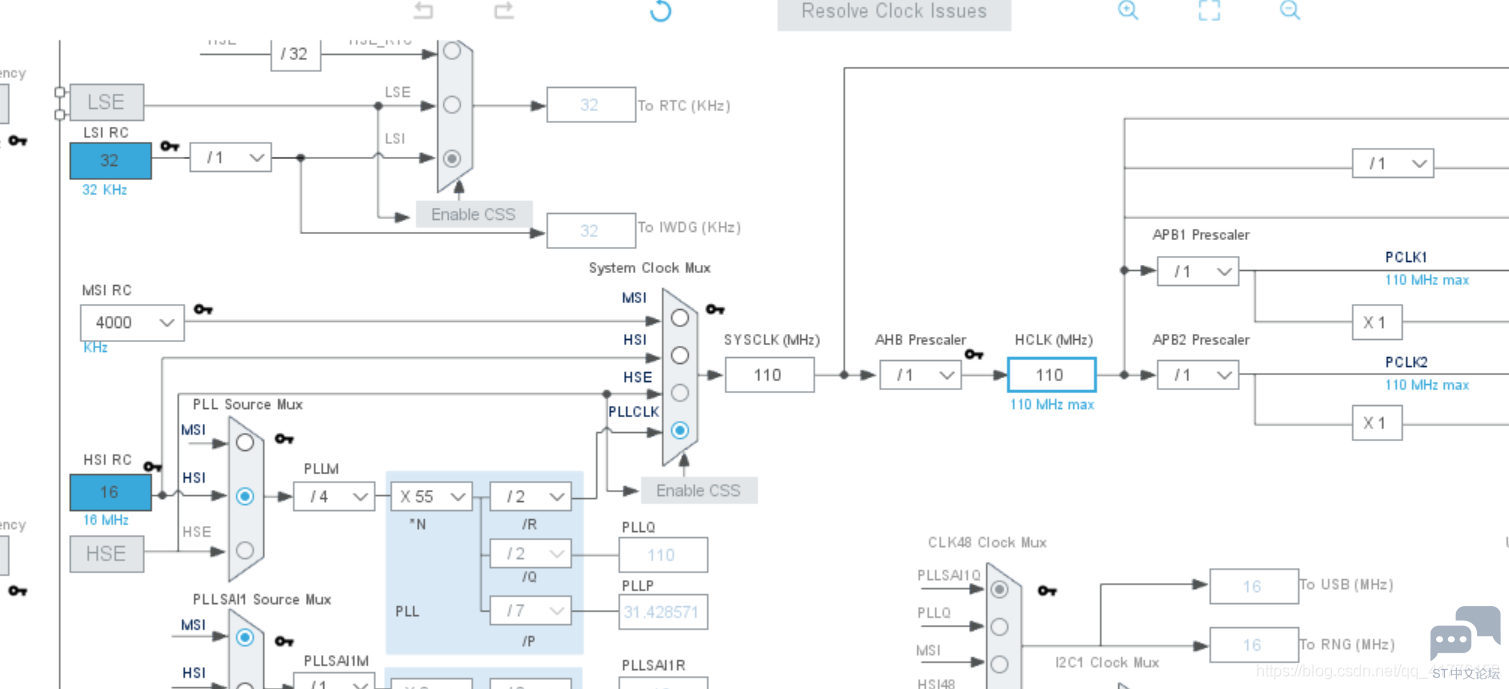The height and width of the screenshot is (689, 1509).
Task: Click the '110 MHz max' text under HCLK
Action: pyautogui.click(x=1052, y=404)
